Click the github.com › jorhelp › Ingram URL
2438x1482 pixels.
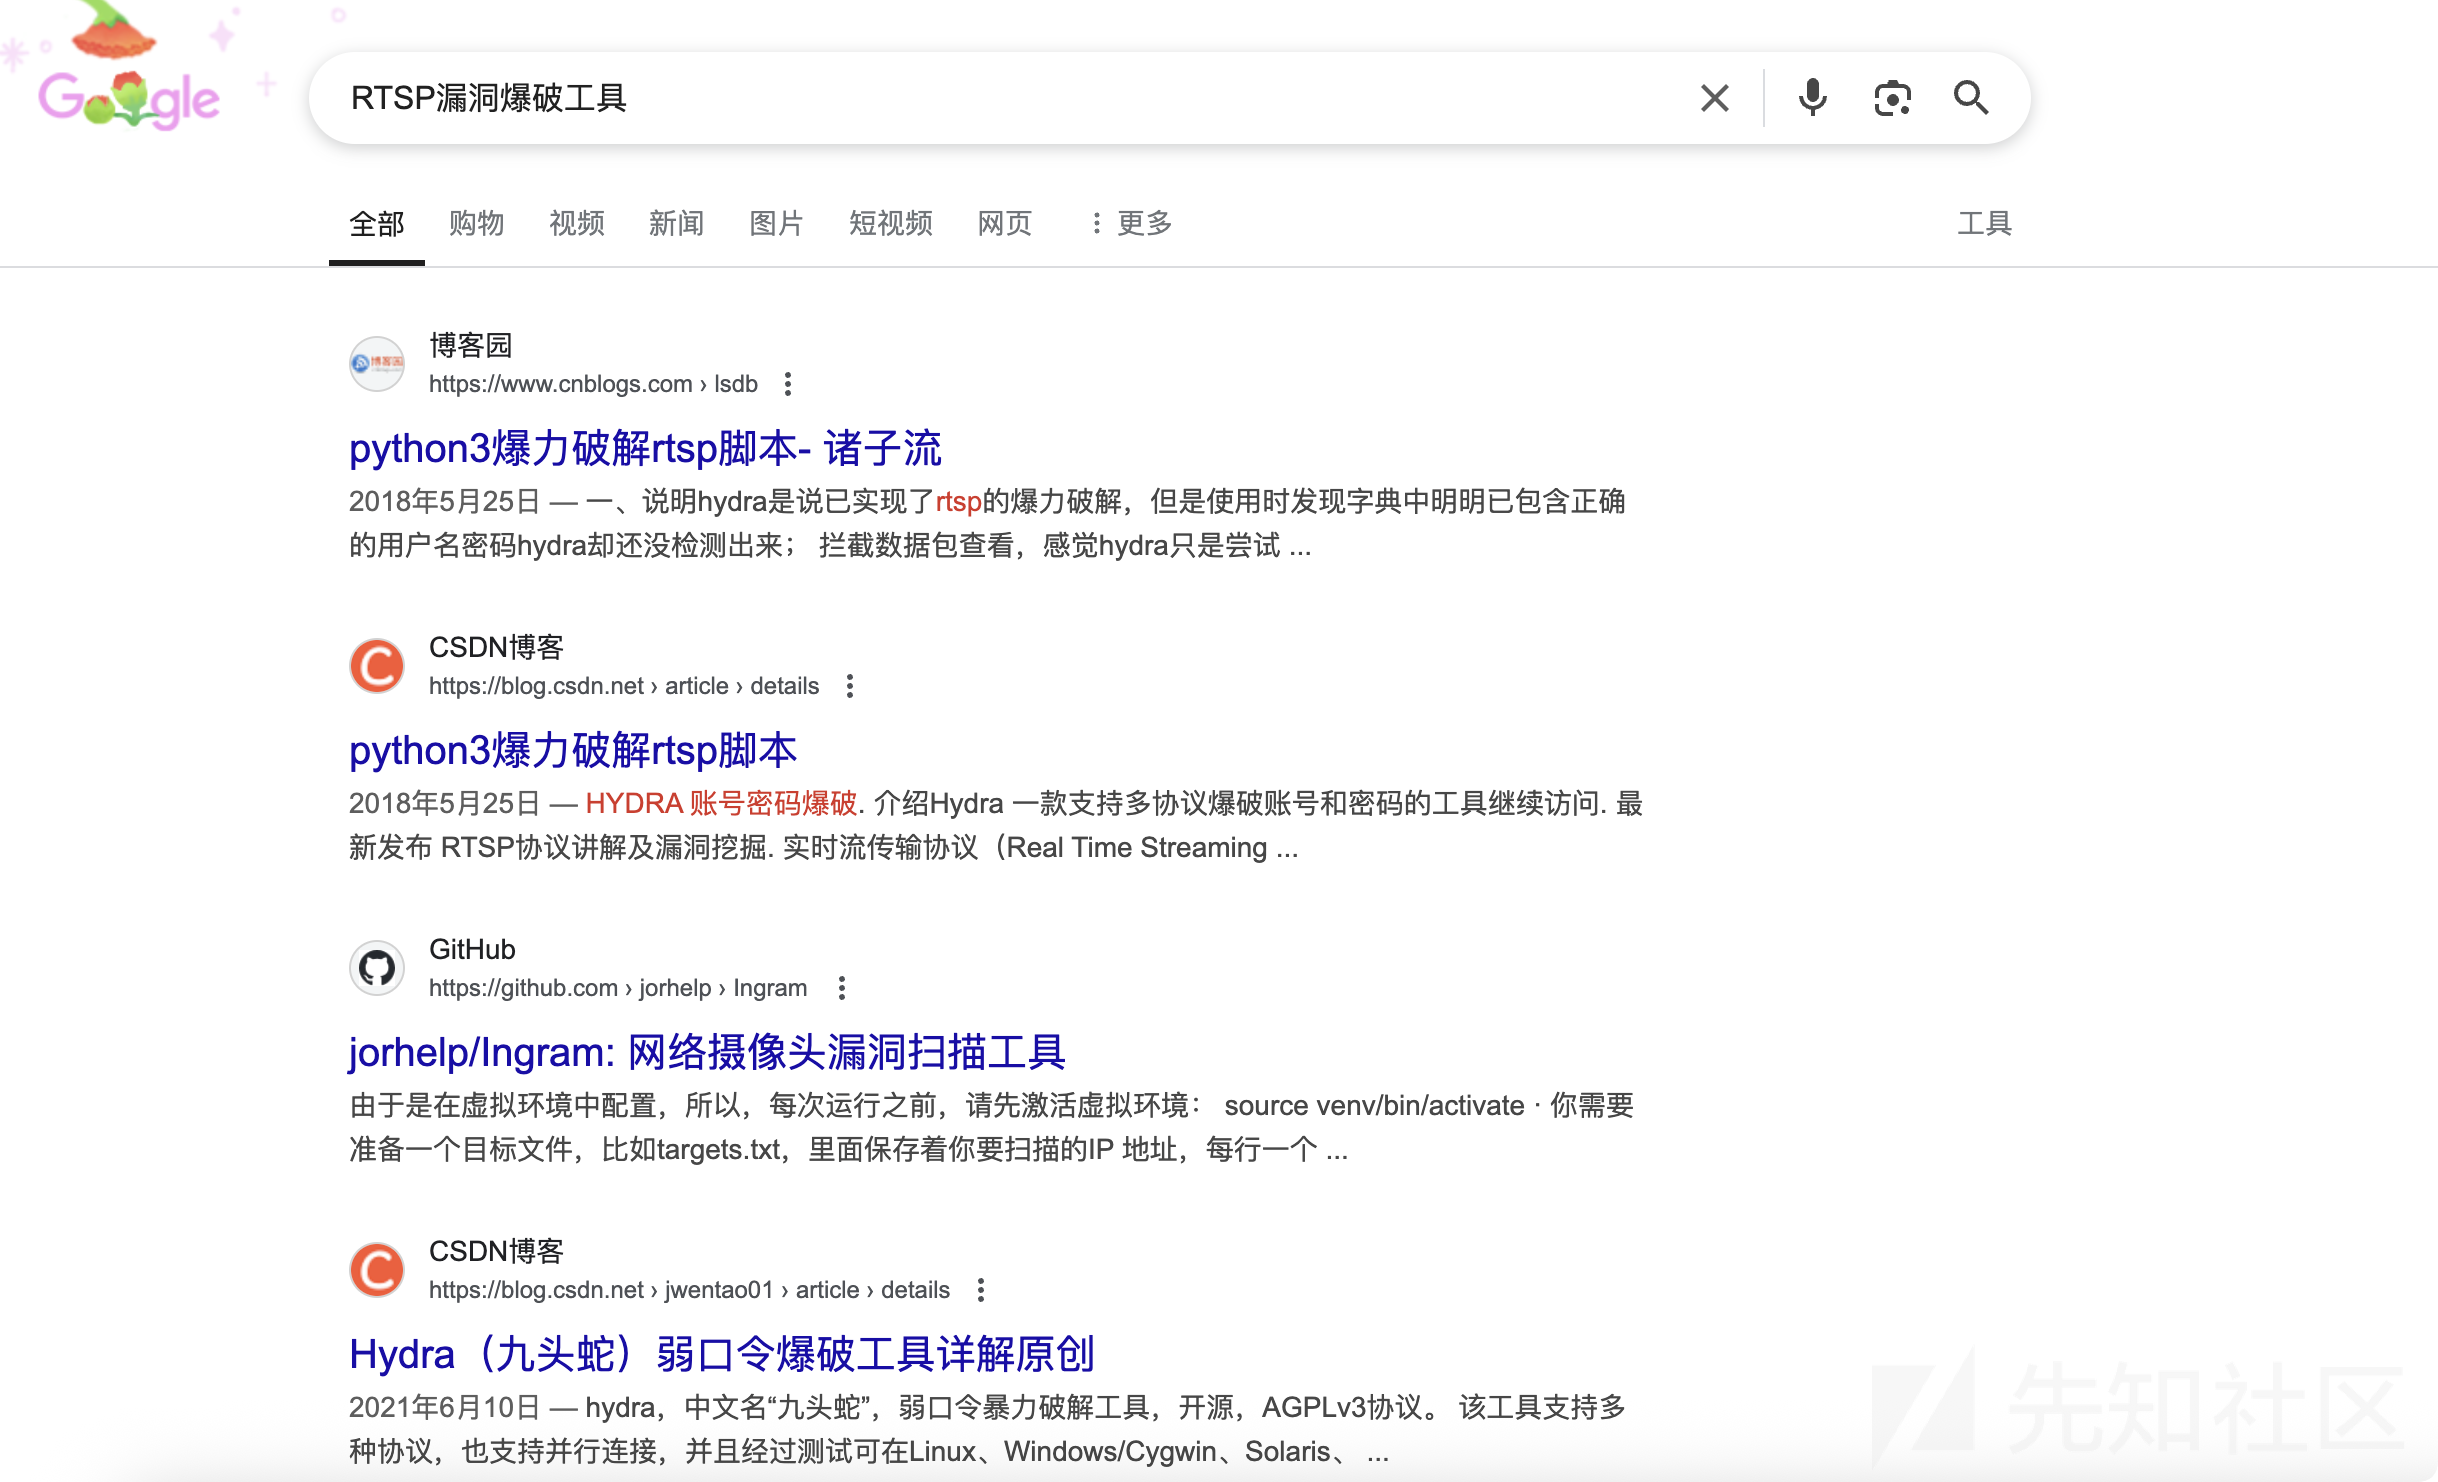pos(618,988)
